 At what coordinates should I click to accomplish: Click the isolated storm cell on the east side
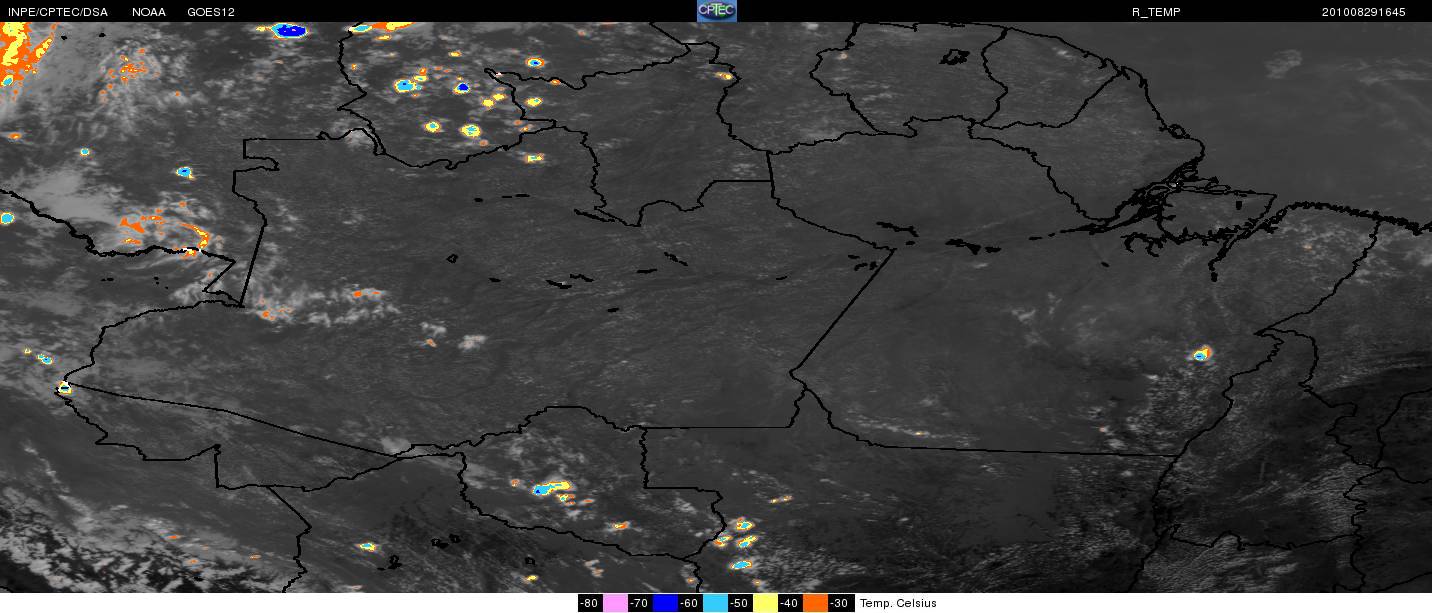(1201, 353)
